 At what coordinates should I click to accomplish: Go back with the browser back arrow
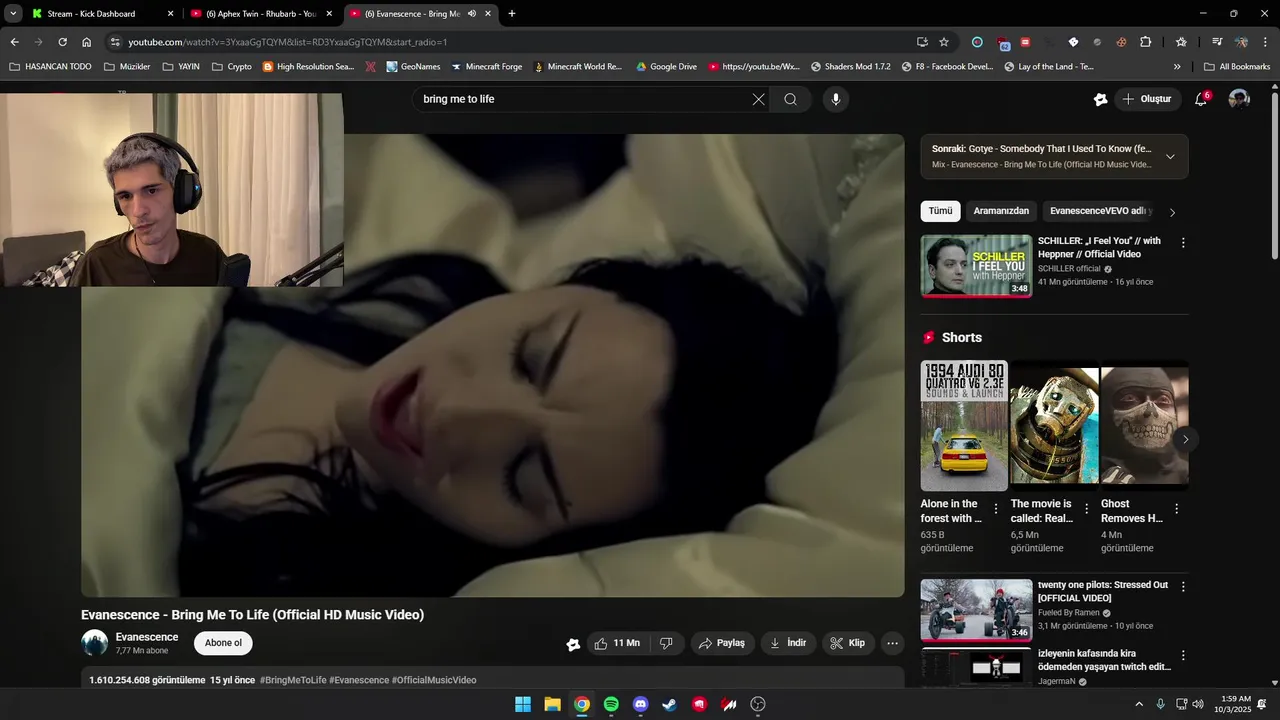[x=14, y=42]
